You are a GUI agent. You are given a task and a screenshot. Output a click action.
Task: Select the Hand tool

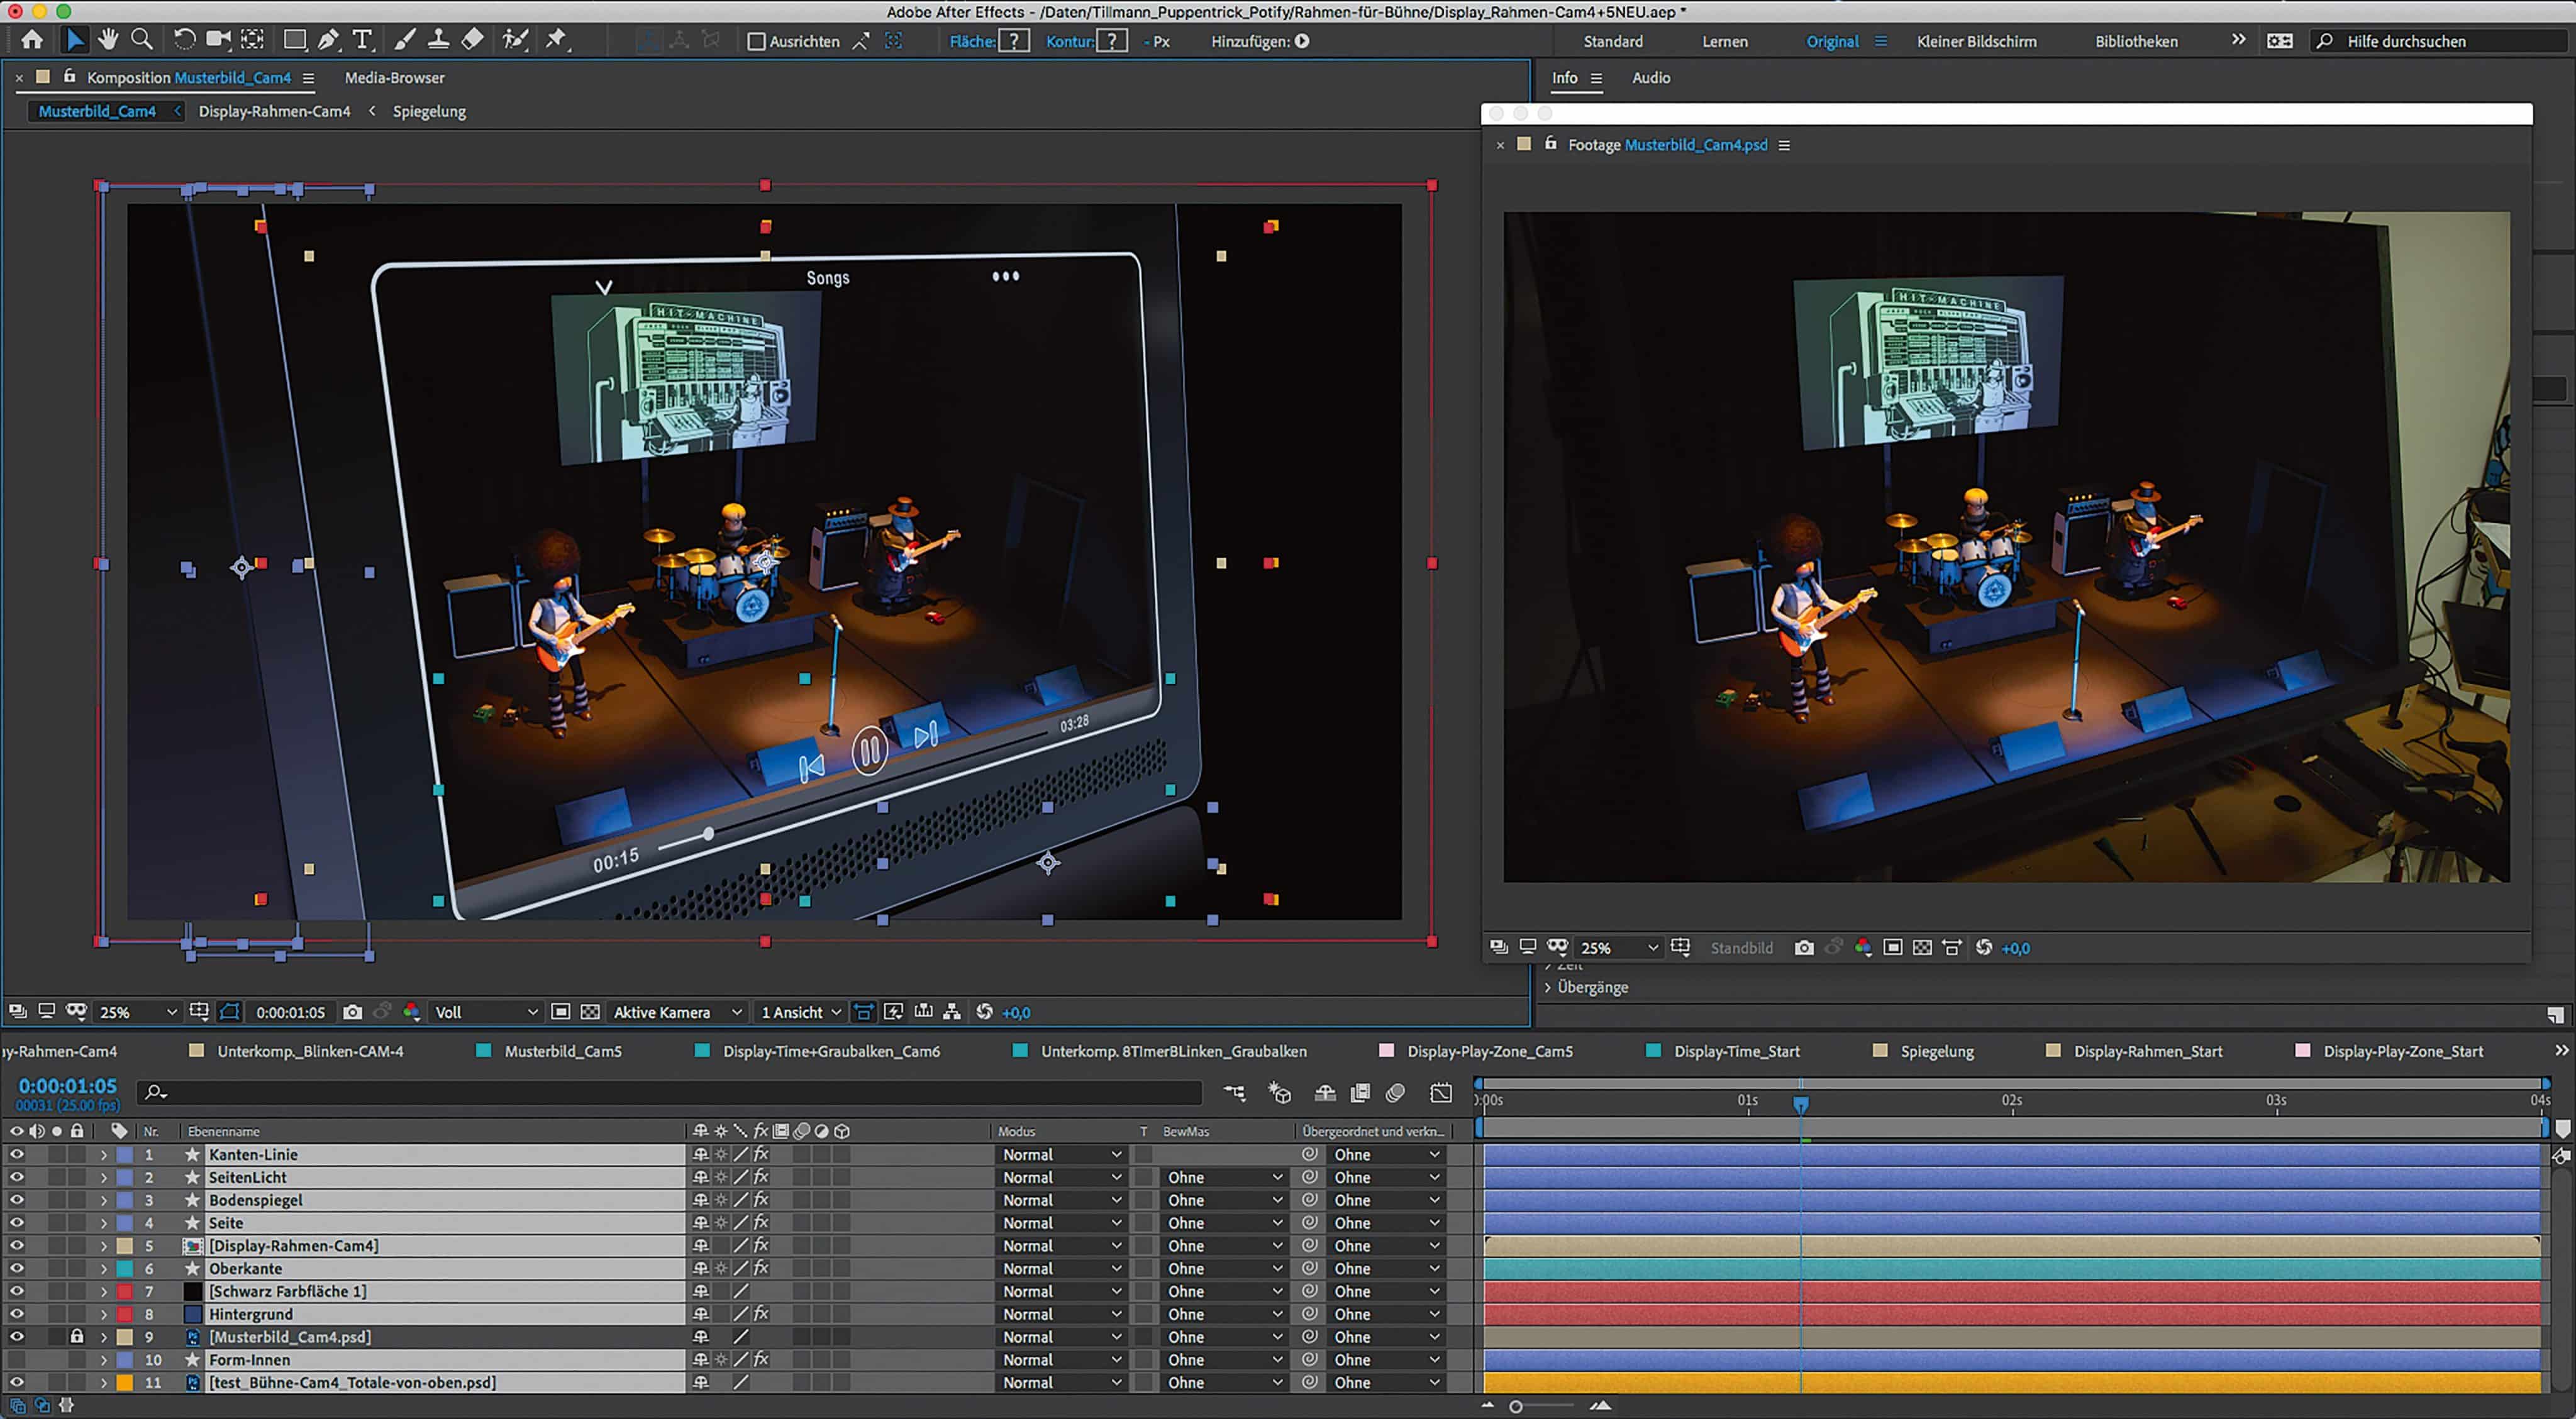[x=107, y=40]
